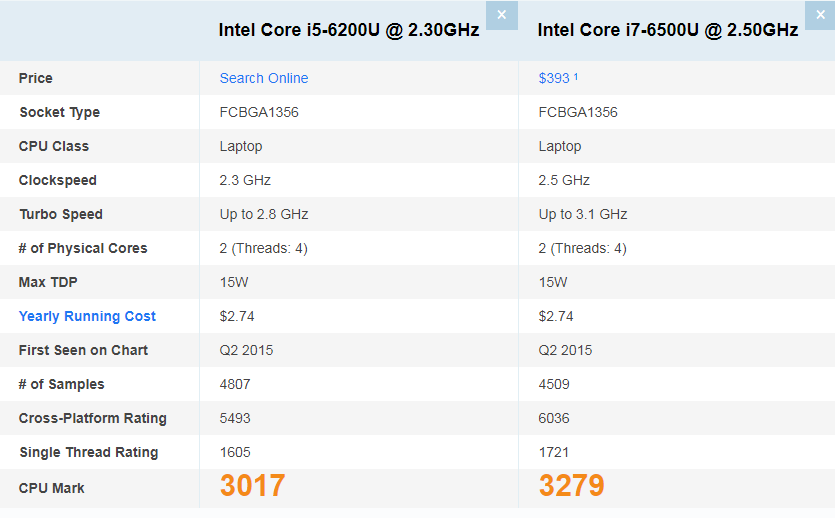Open the Yearly Running Cost link
The image size is (835, 518).
87,316
